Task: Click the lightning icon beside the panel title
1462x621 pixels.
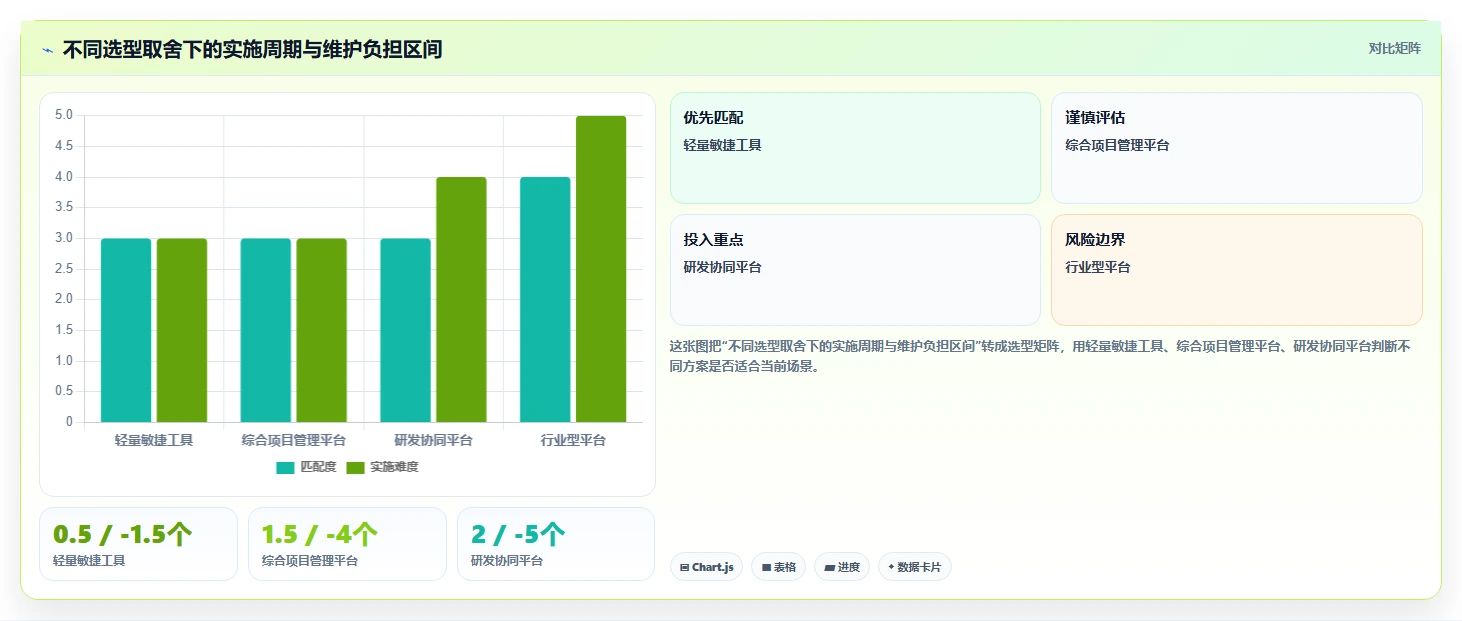Action: coord(47,50)
